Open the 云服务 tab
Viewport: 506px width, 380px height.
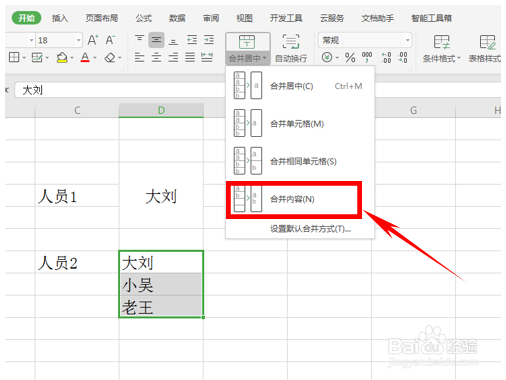pos(332,18)
